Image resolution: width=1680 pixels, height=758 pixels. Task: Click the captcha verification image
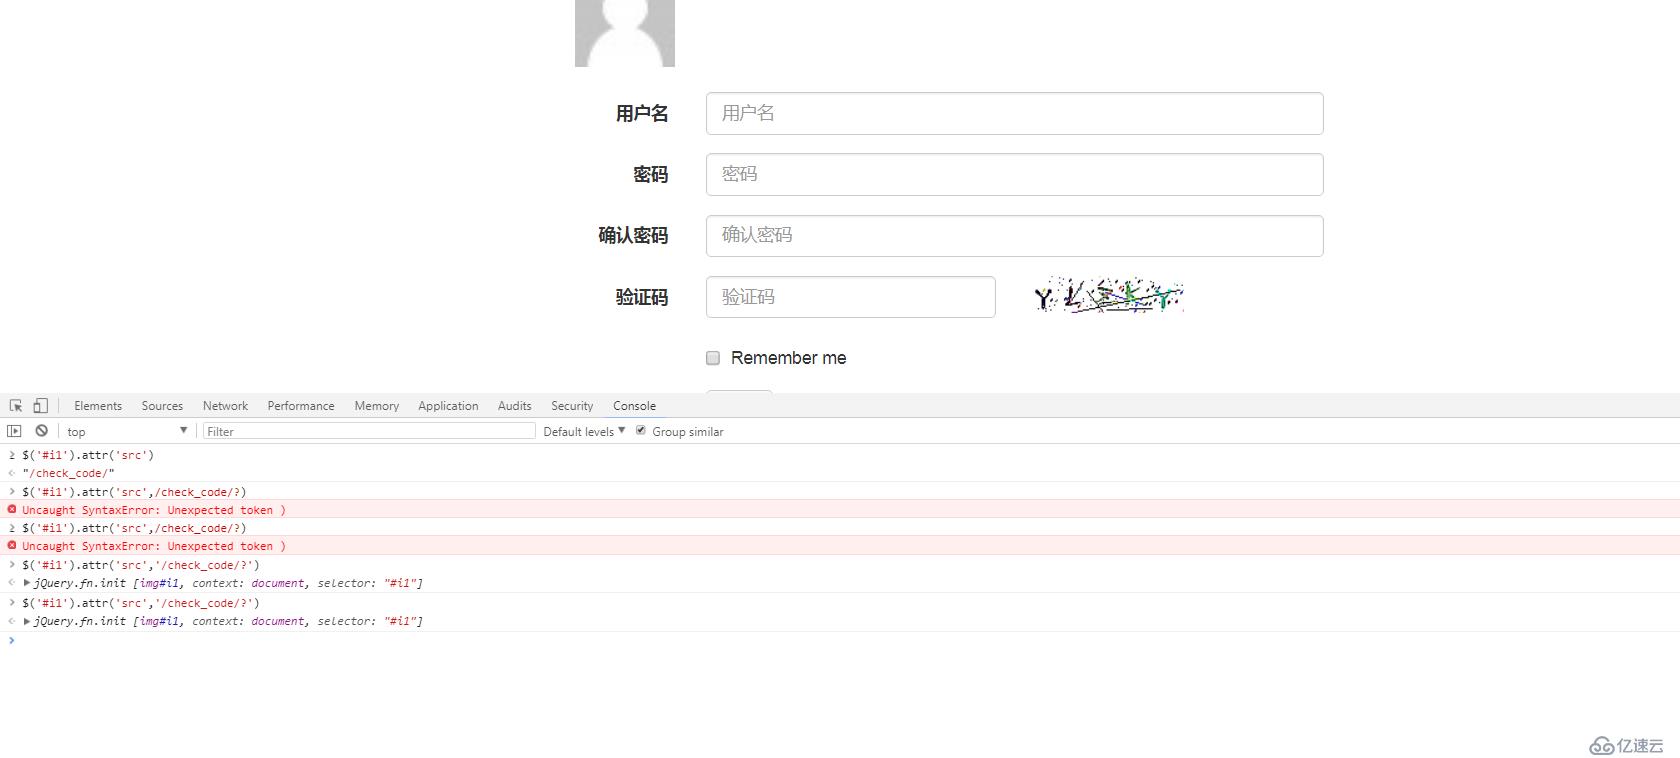click(x=1109, y=296)
